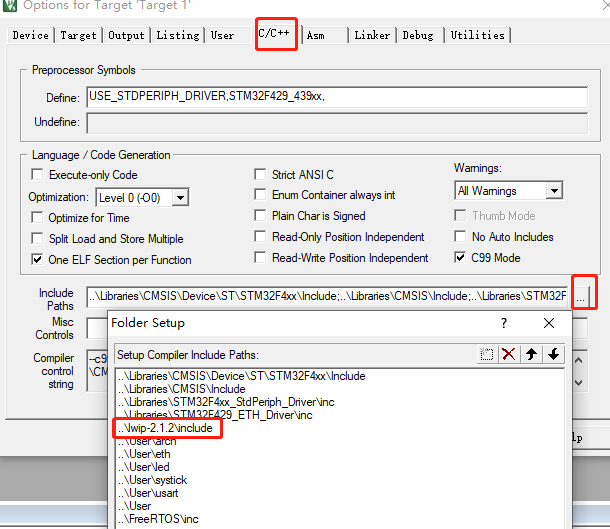Switch to the Device tab

[x=31, y=35]
